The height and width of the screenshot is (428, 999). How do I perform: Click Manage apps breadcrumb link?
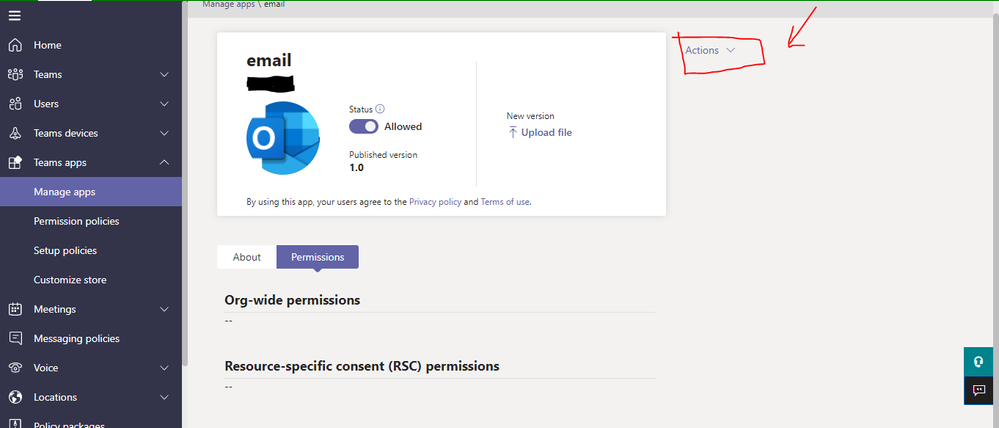coord(229,4)
